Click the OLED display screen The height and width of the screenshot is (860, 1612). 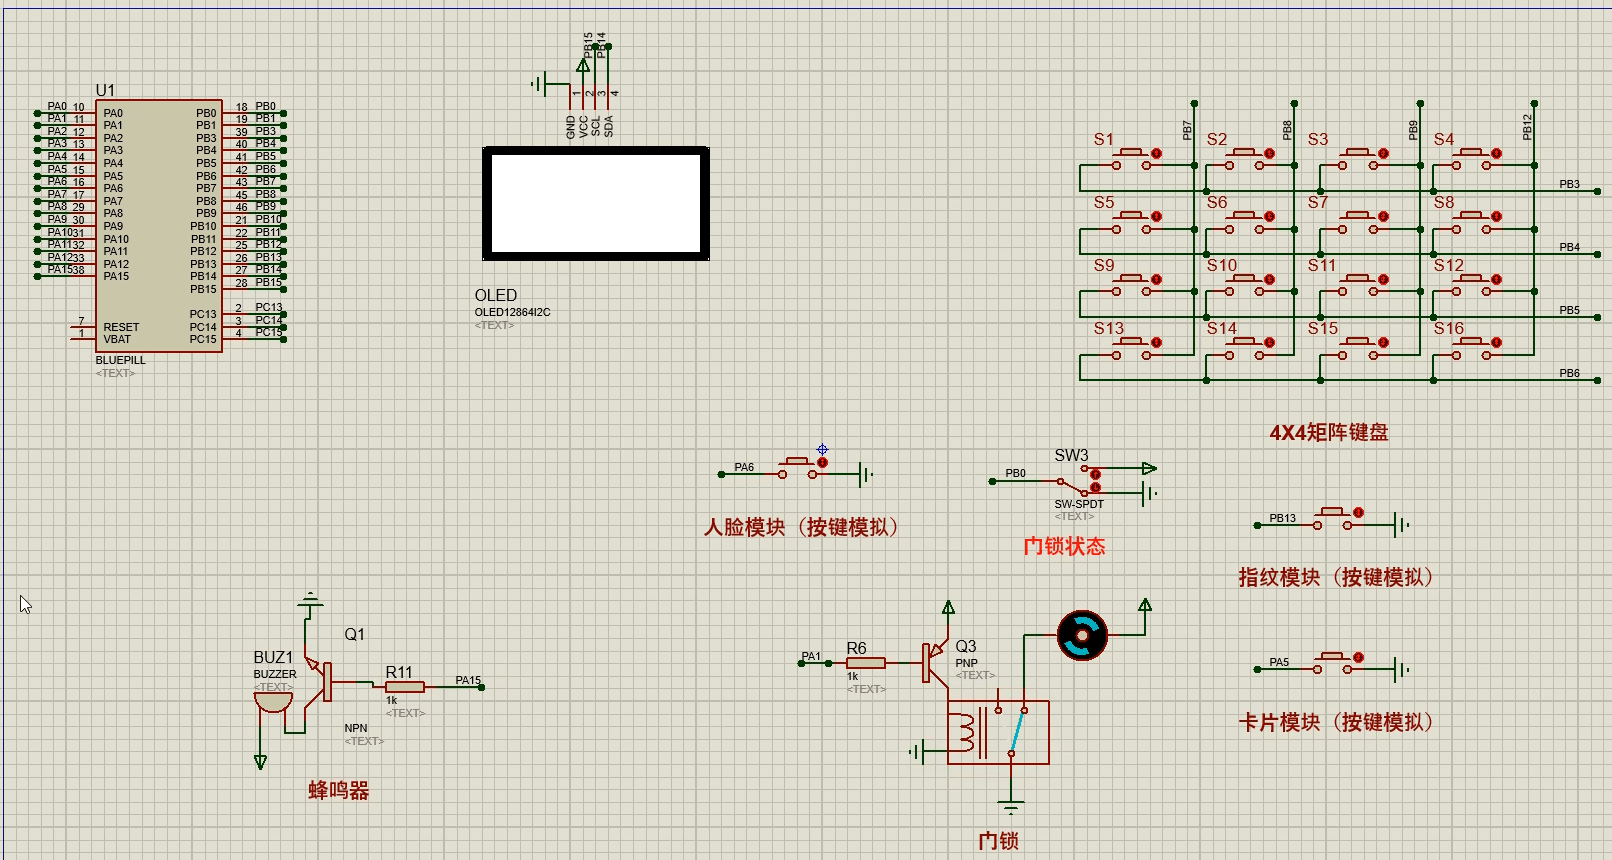[x=596, y=204]
